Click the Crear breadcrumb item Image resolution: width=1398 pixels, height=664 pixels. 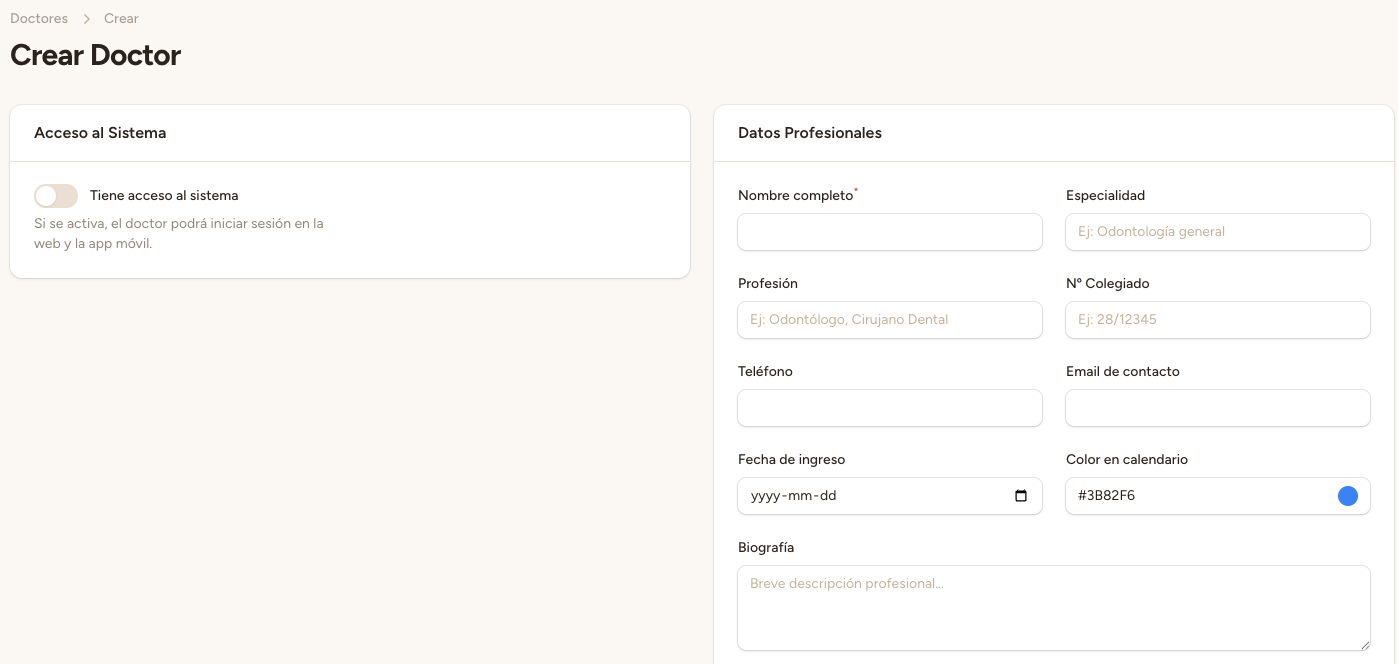pos(121,18)
